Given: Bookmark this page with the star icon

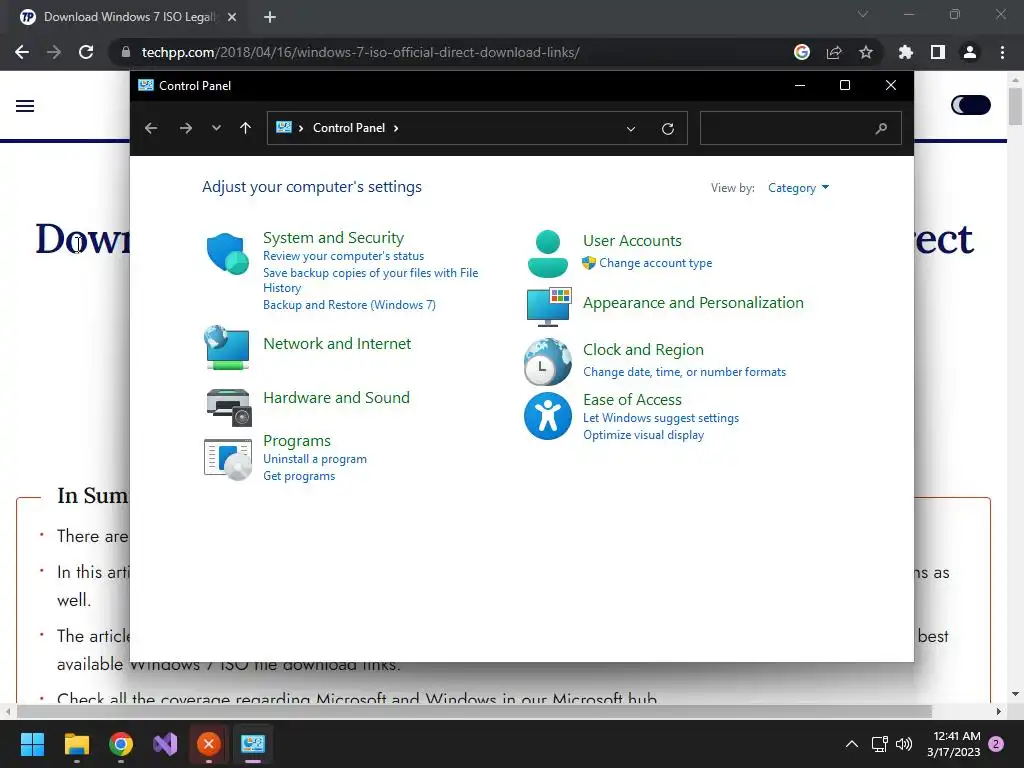Looking at the screenshot, I should (x=865, y=52).
